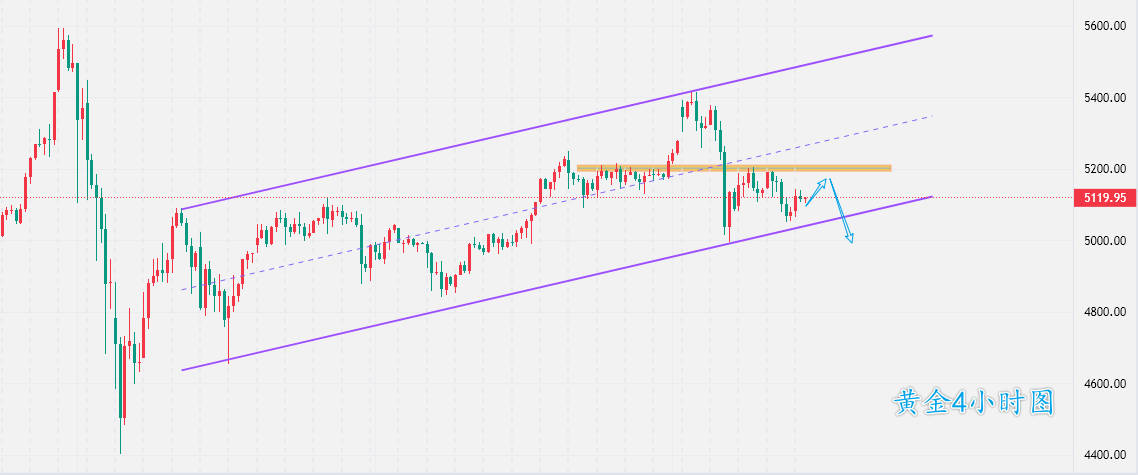1138x475 pixels.
Task: Select the red 5119.95 current price tag
Action: [1105, 198]
